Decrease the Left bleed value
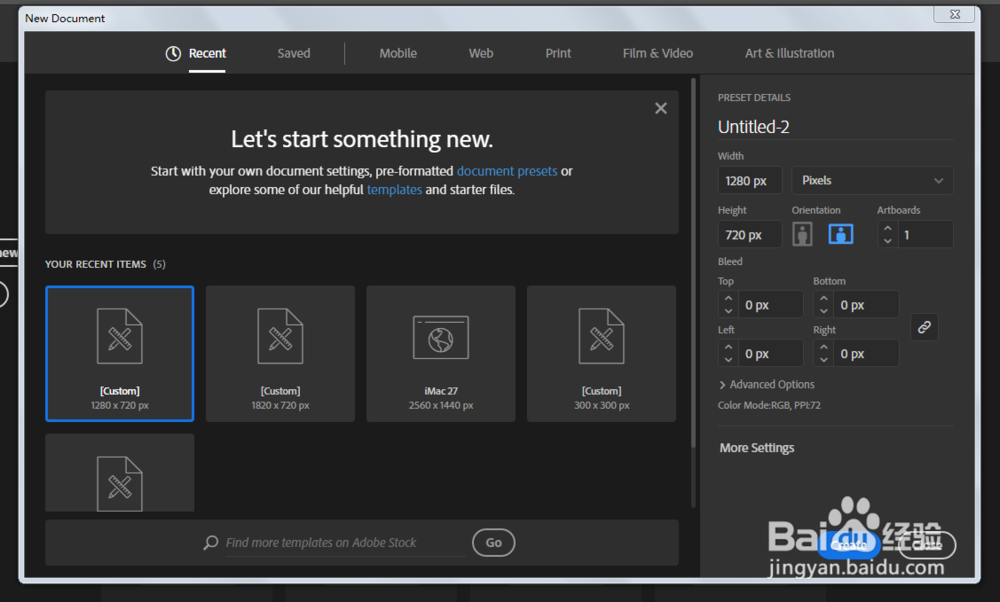The image size is (1000, 602). 728,360
